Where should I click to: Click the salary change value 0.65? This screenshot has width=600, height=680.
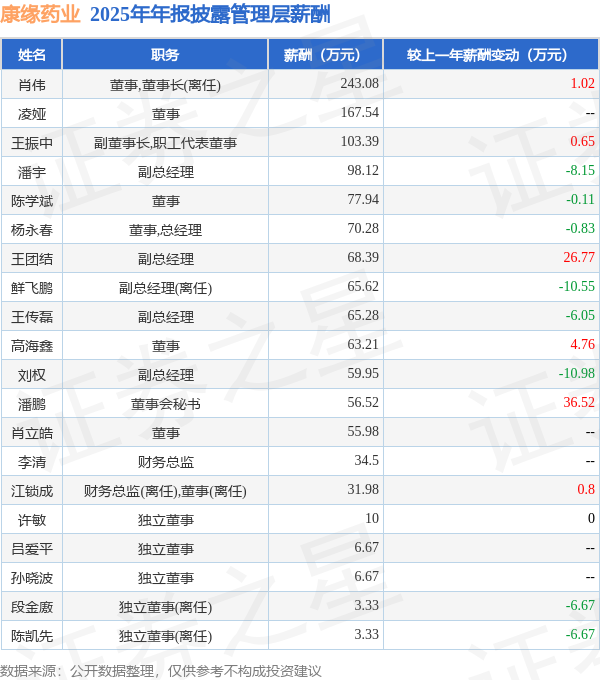[582, 141]
